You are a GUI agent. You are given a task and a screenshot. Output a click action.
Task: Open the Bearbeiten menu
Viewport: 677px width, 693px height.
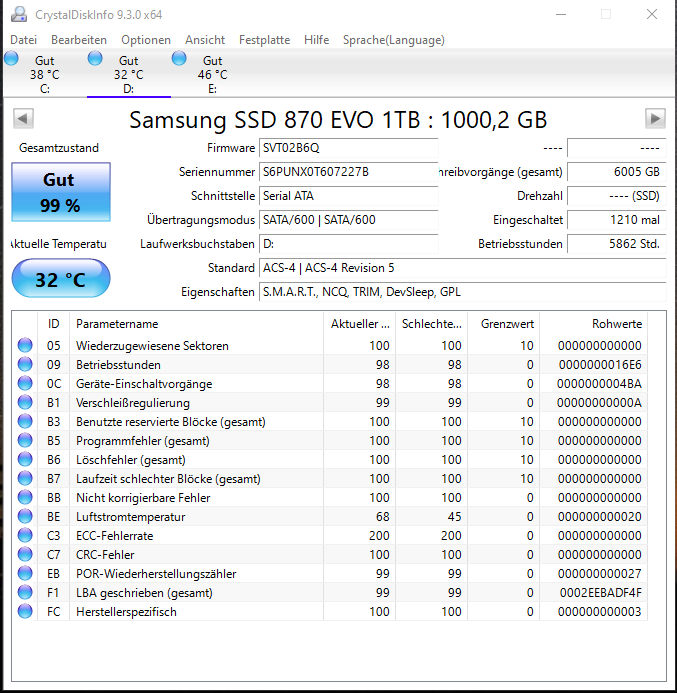point(79,40)
